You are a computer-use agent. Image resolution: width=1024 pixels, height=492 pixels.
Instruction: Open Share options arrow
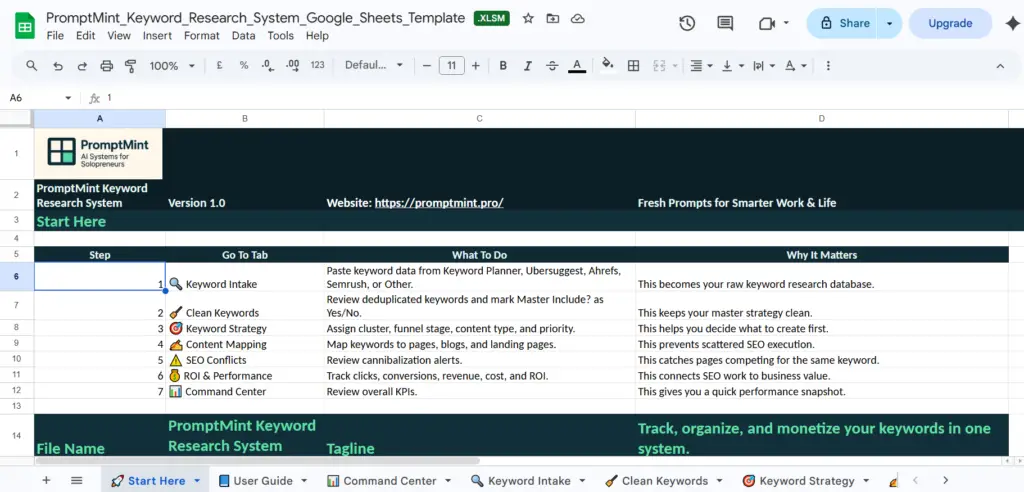(889, 24)
